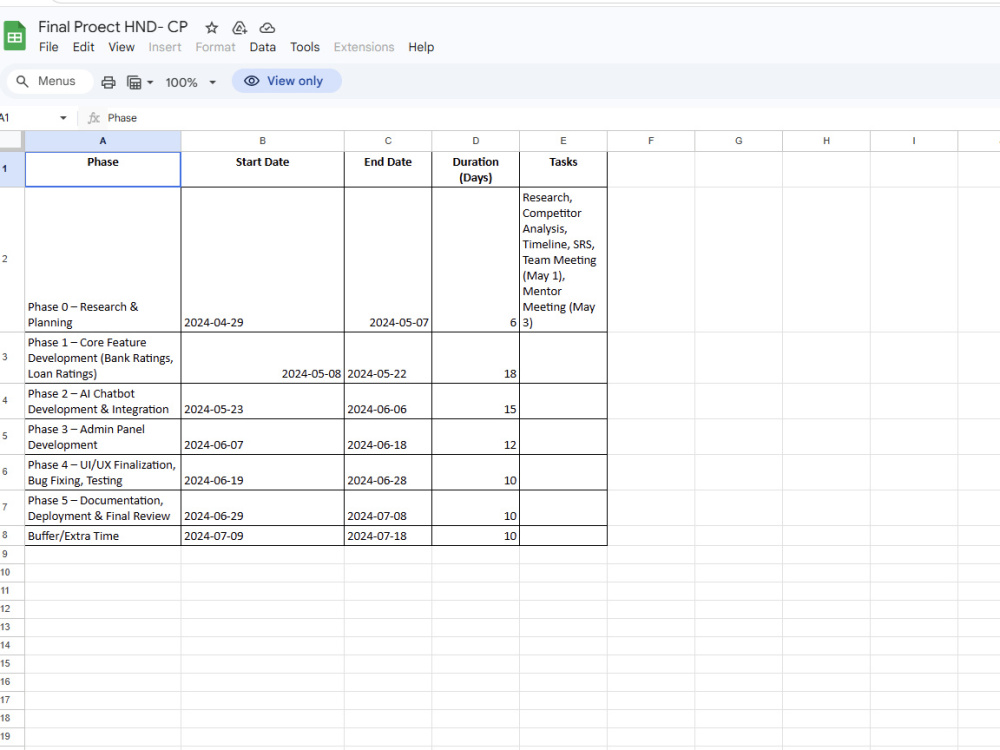The image size is (1000, 750).
Task: Click the End Date header cell
Action: pyautogui.click(x=388, y=170)
